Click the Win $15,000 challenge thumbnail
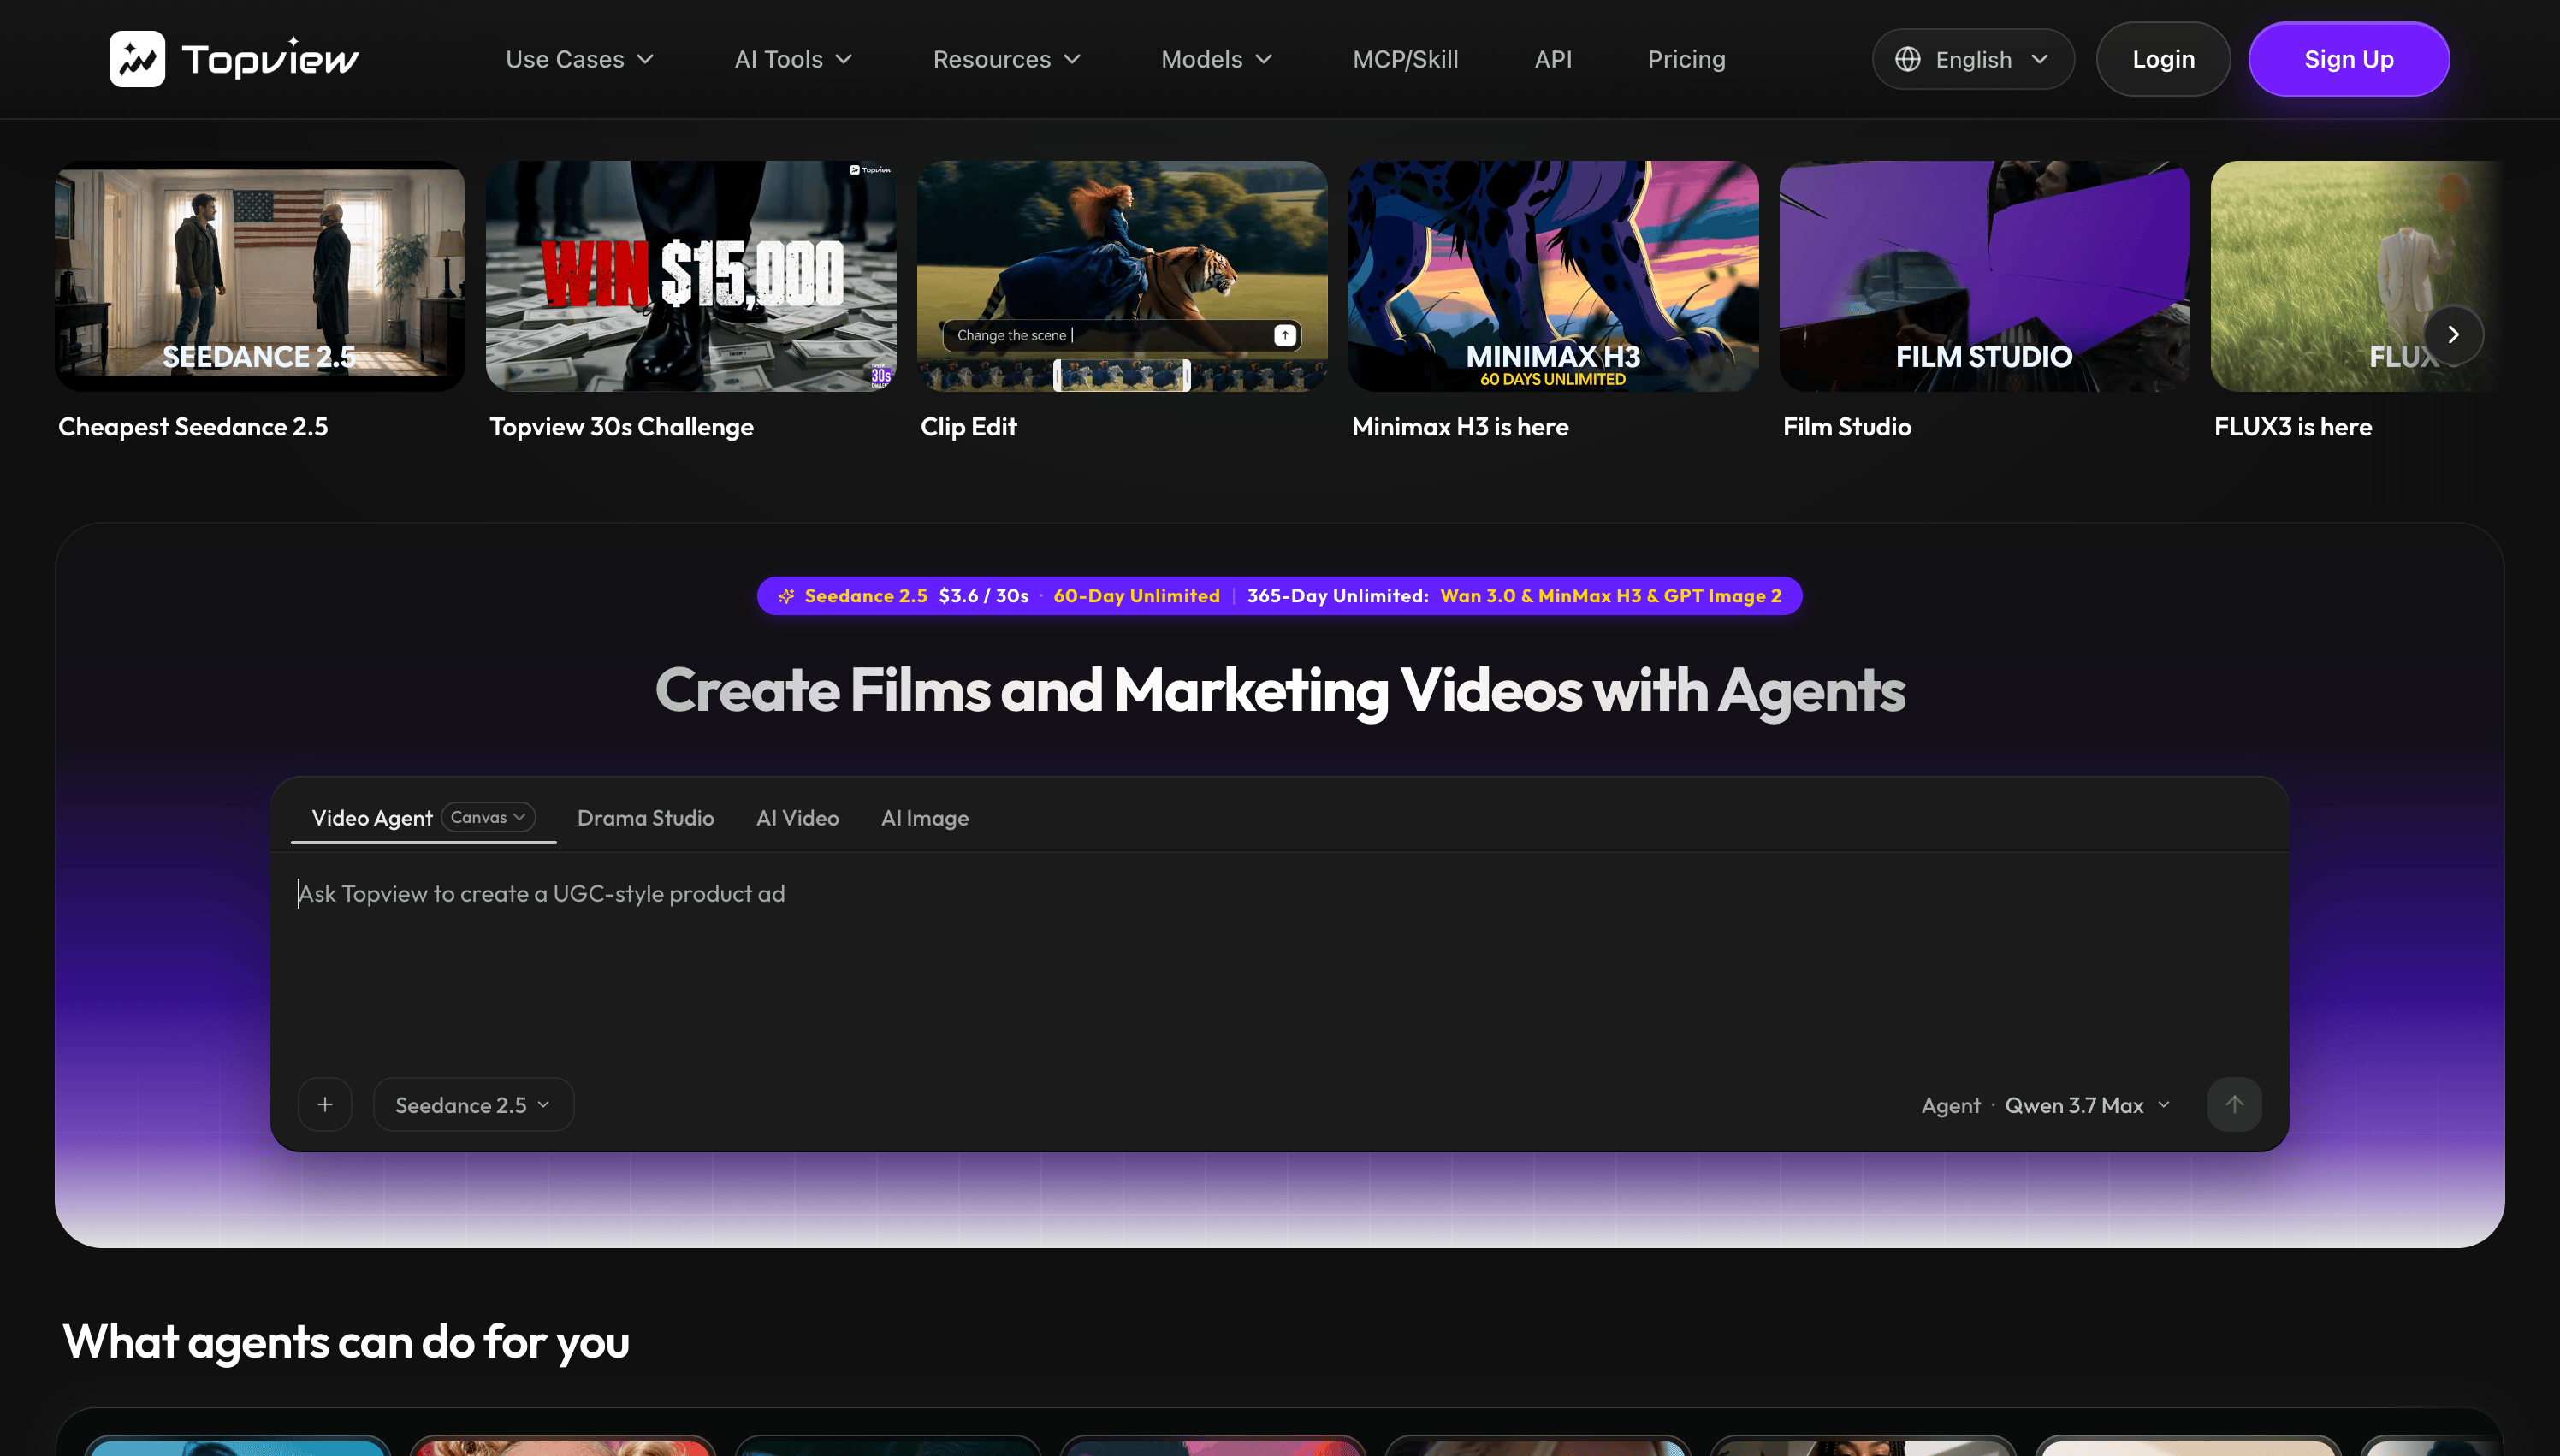 pyautogui.click(x=691, y=276)
